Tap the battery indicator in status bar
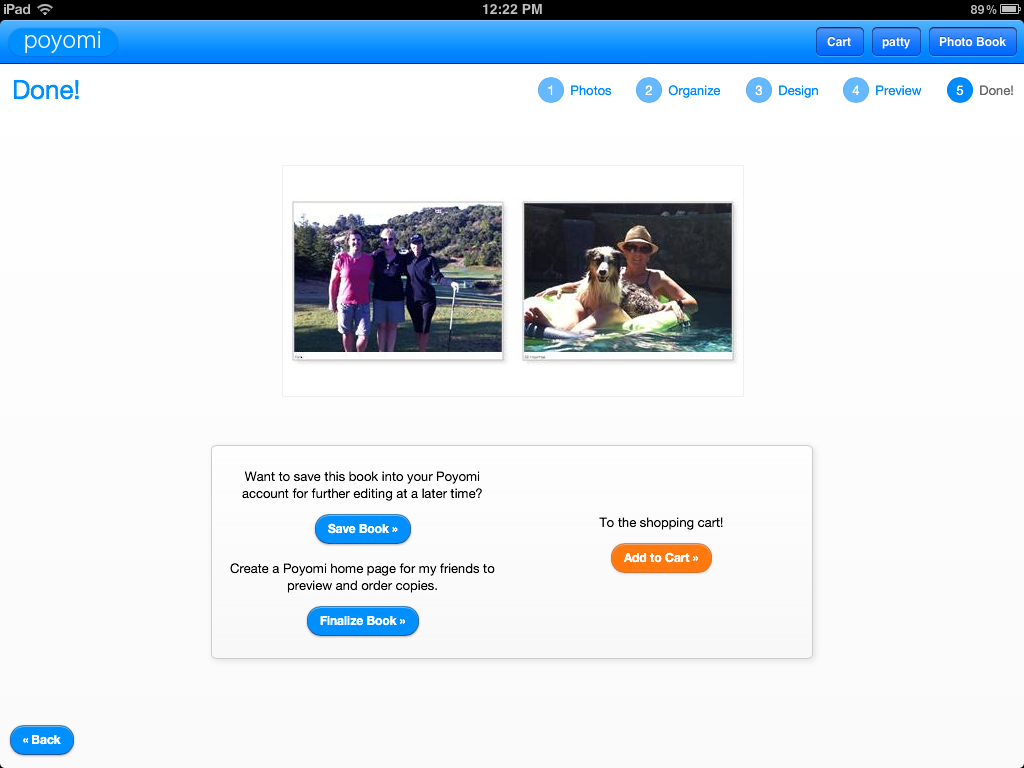 click(1009, 9)
